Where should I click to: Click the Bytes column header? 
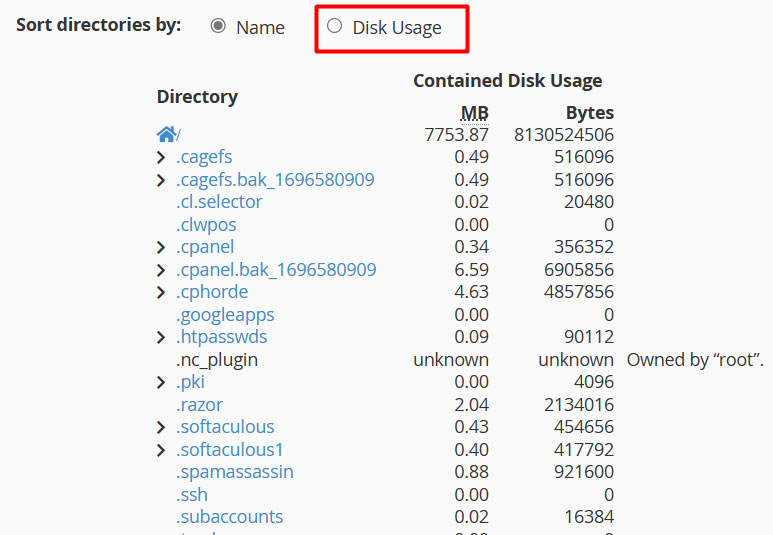tap(590, 112)
